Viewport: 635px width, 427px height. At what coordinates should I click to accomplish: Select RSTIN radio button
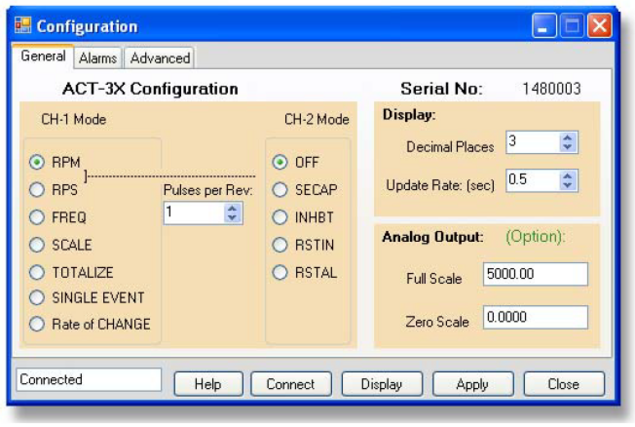point(281,242)
